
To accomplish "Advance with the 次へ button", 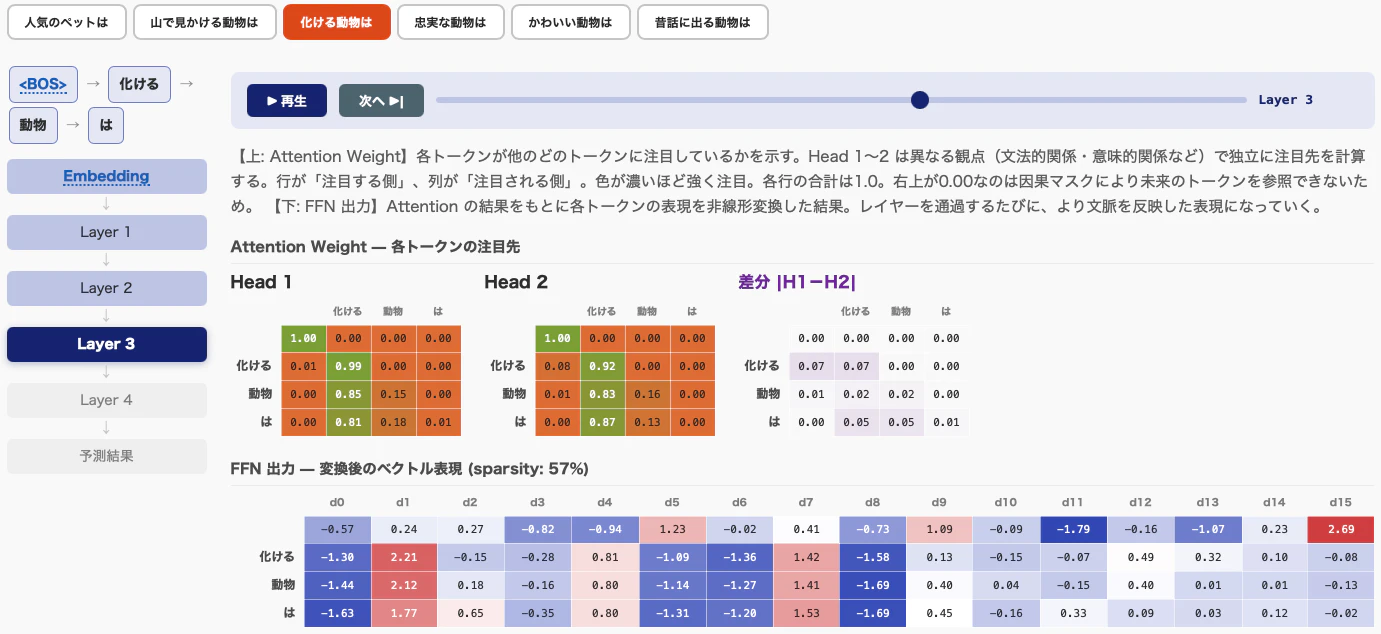I will [381, 100].
